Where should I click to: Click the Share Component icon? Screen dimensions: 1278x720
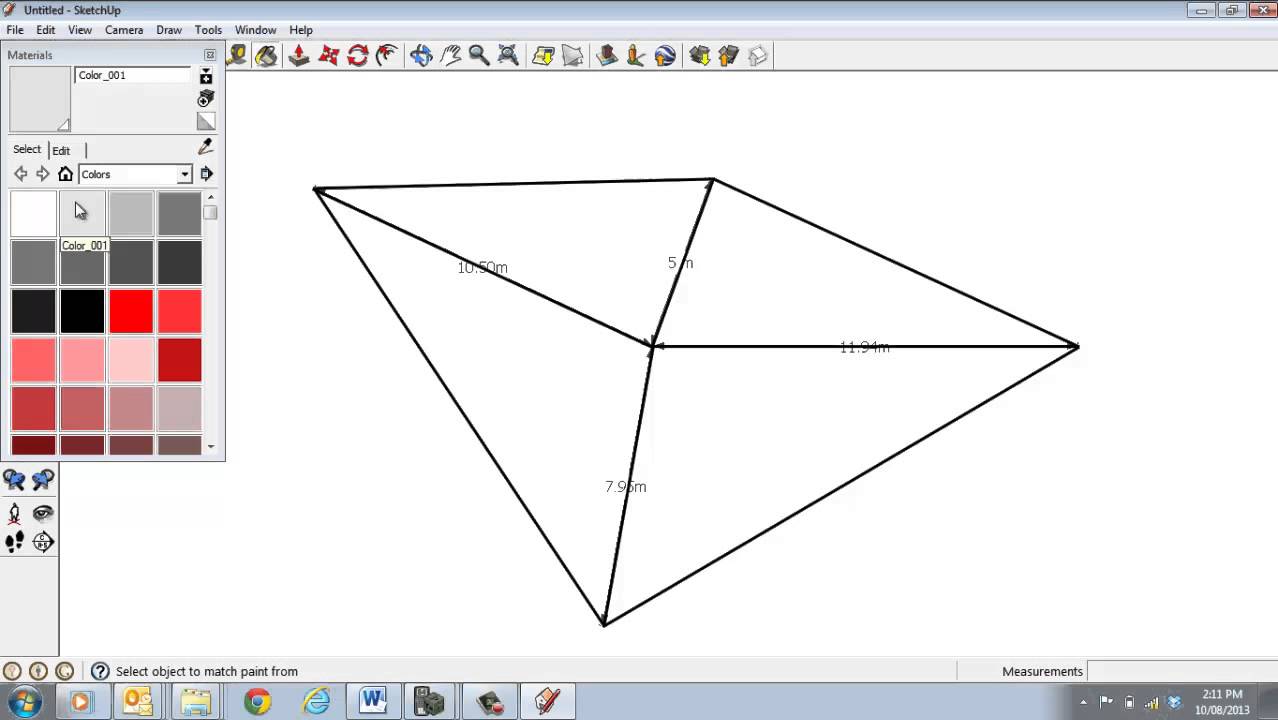click(757, 55)
